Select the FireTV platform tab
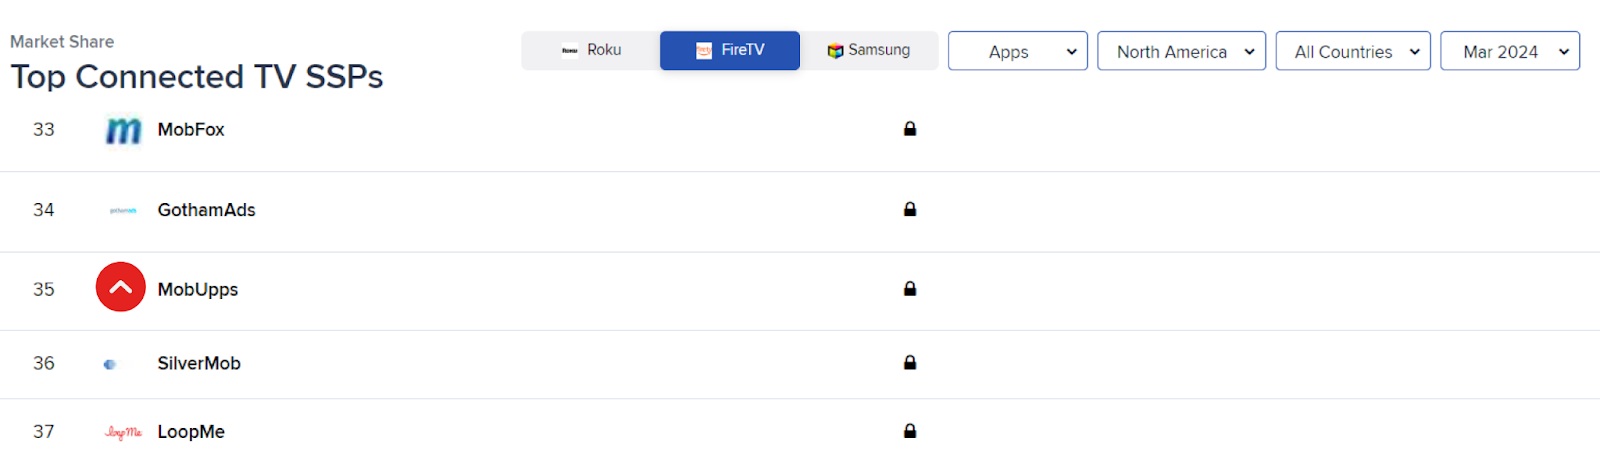 point(730,50)
